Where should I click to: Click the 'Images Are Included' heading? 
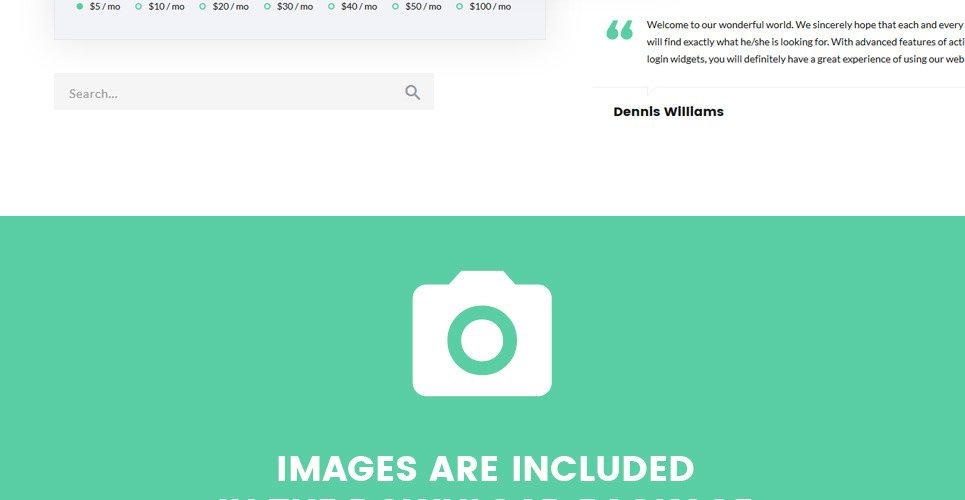click(485, 468)
